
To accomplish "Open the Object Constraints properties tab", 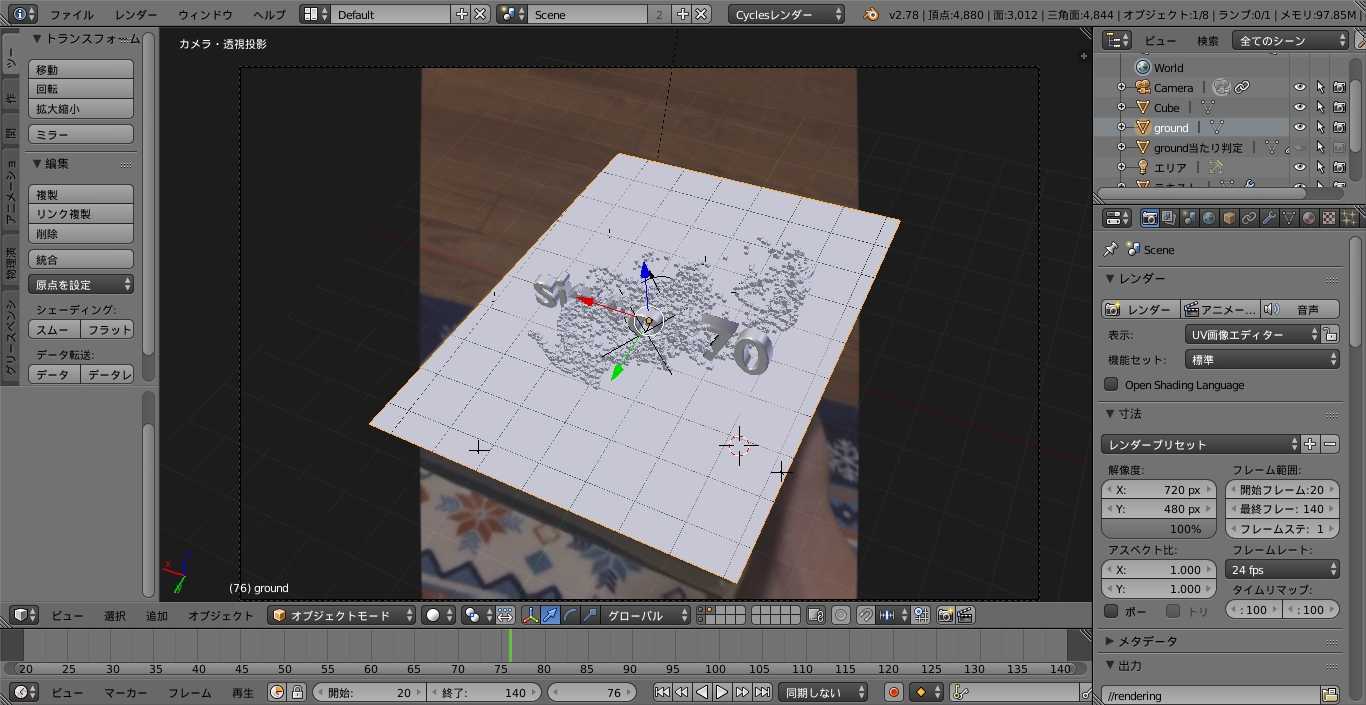I will coord(1250,217).
